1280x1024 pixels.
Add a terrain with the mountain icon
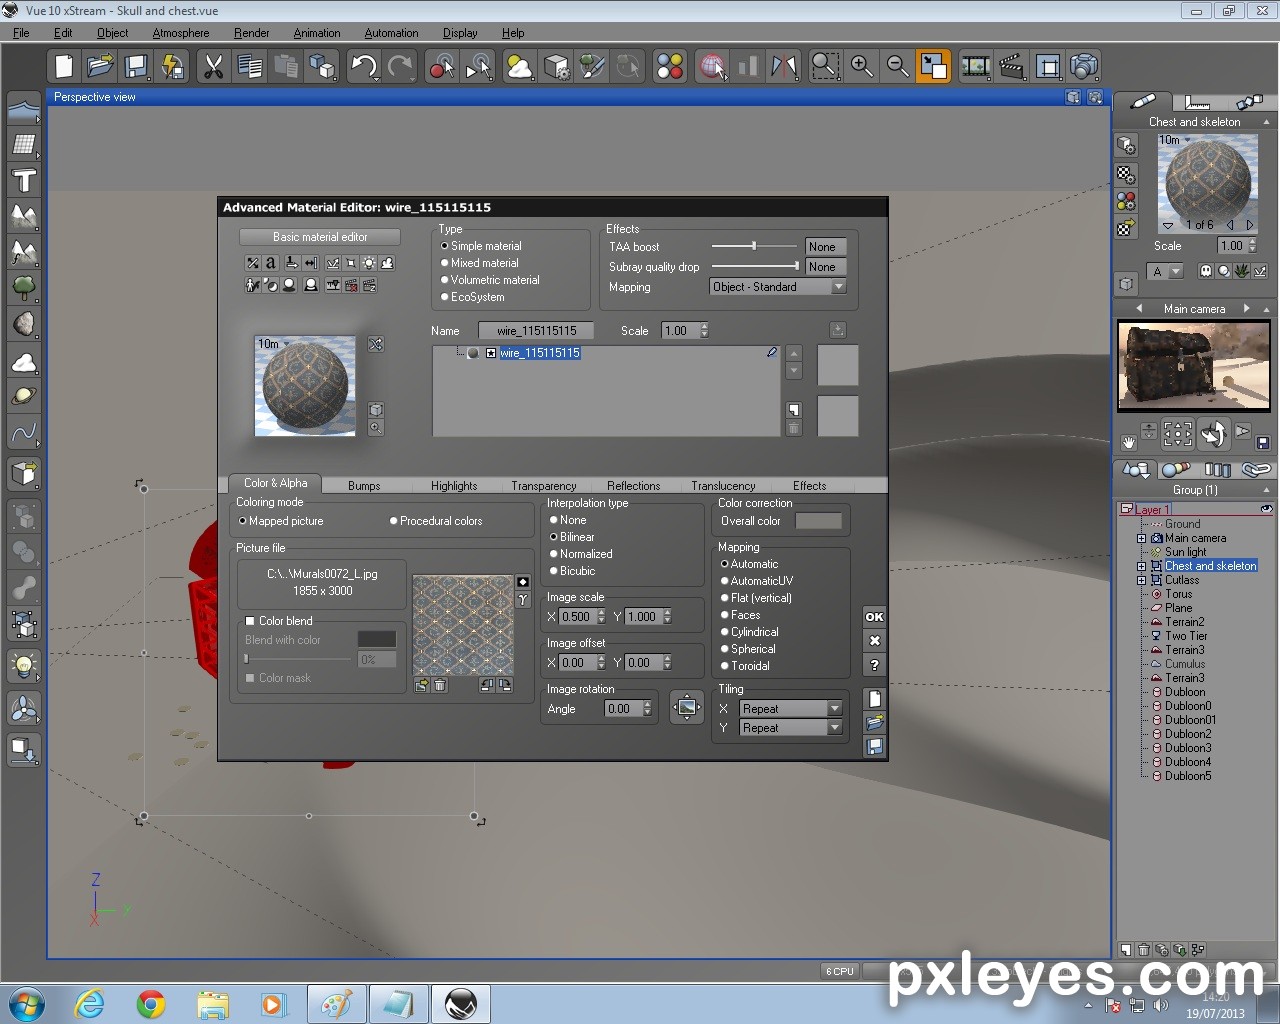click(24, 217)
